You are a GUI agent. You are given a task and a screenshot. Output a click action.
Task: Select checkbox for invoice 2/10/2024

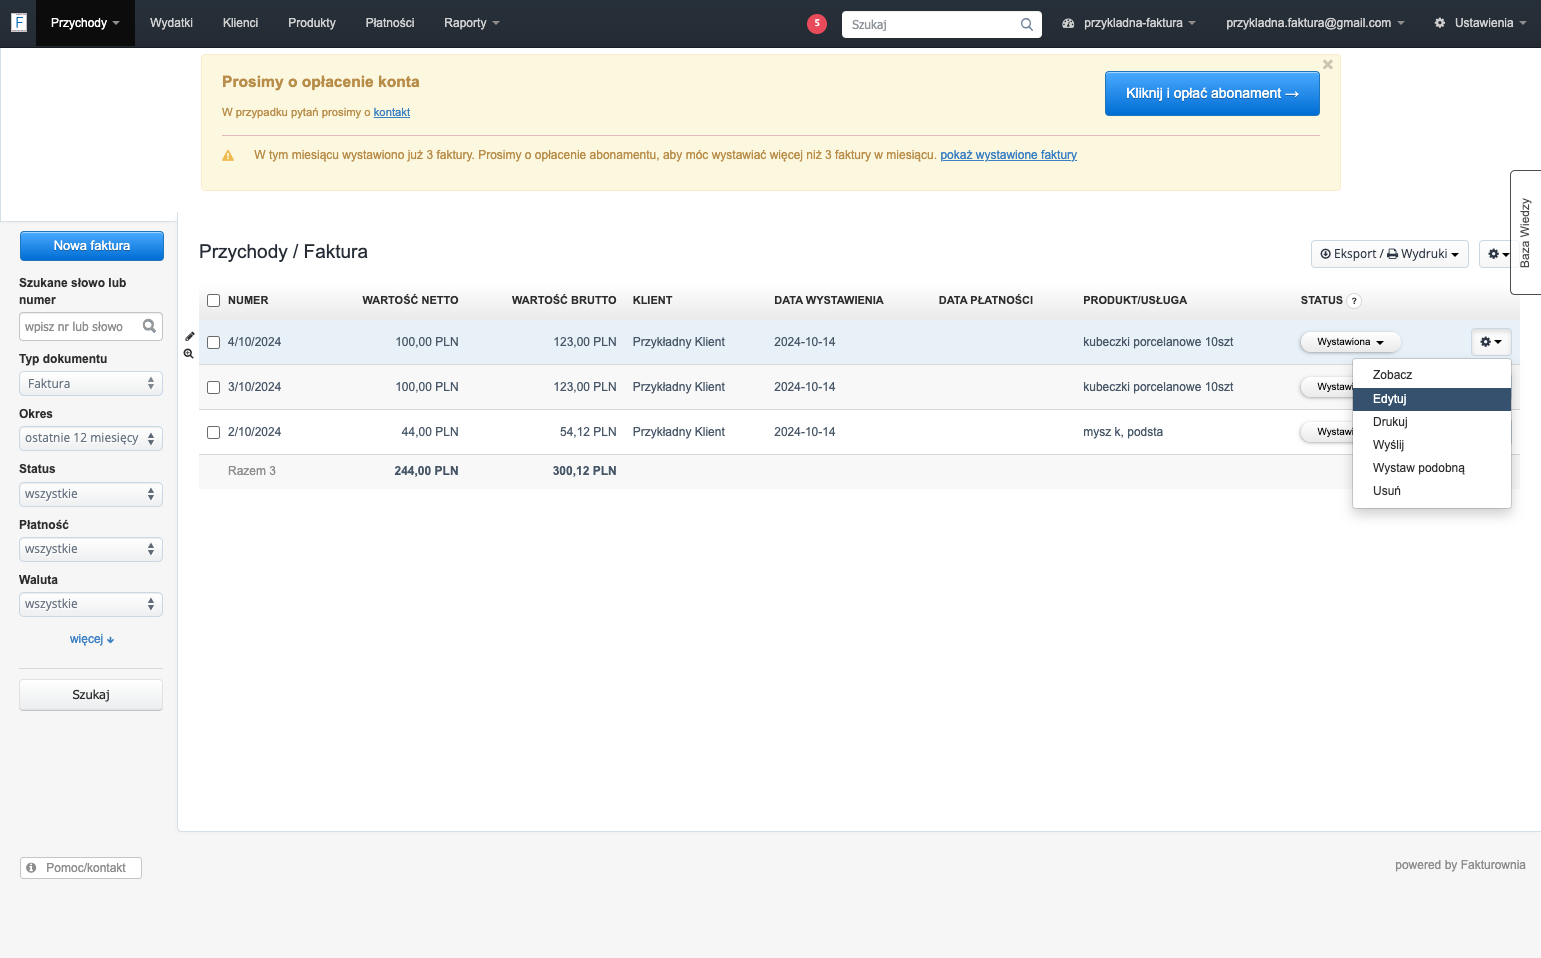213,432
